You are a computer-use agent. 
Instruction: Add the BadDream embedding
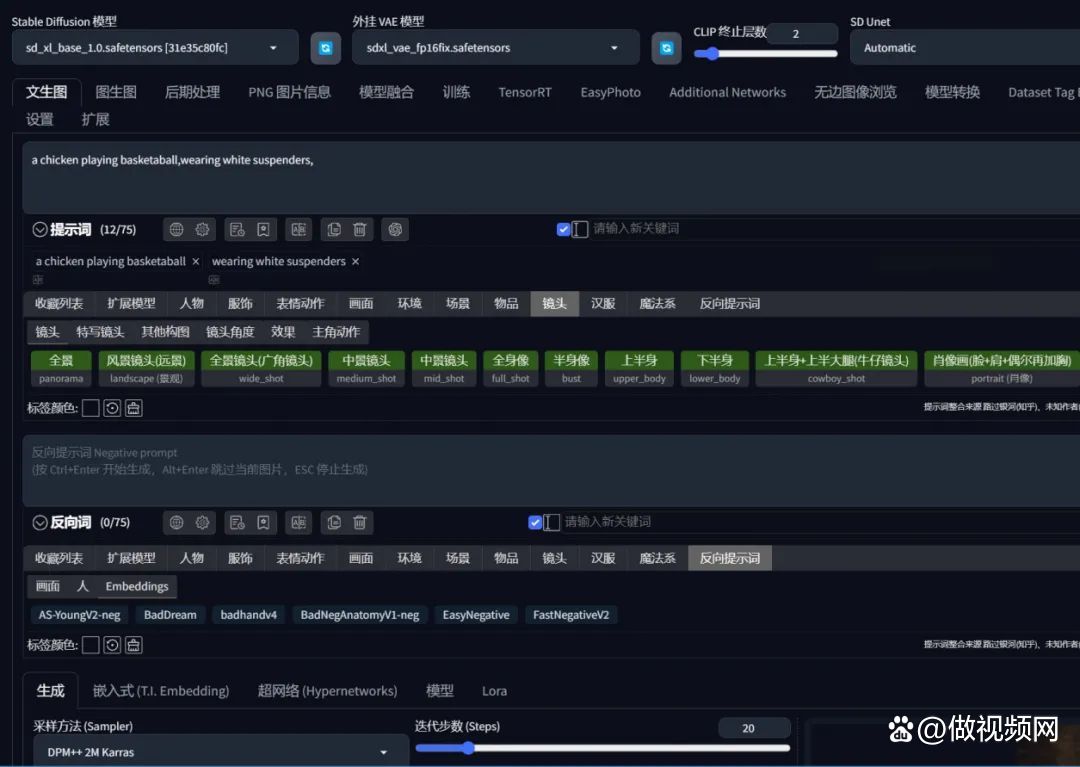[x=170, y=615]
